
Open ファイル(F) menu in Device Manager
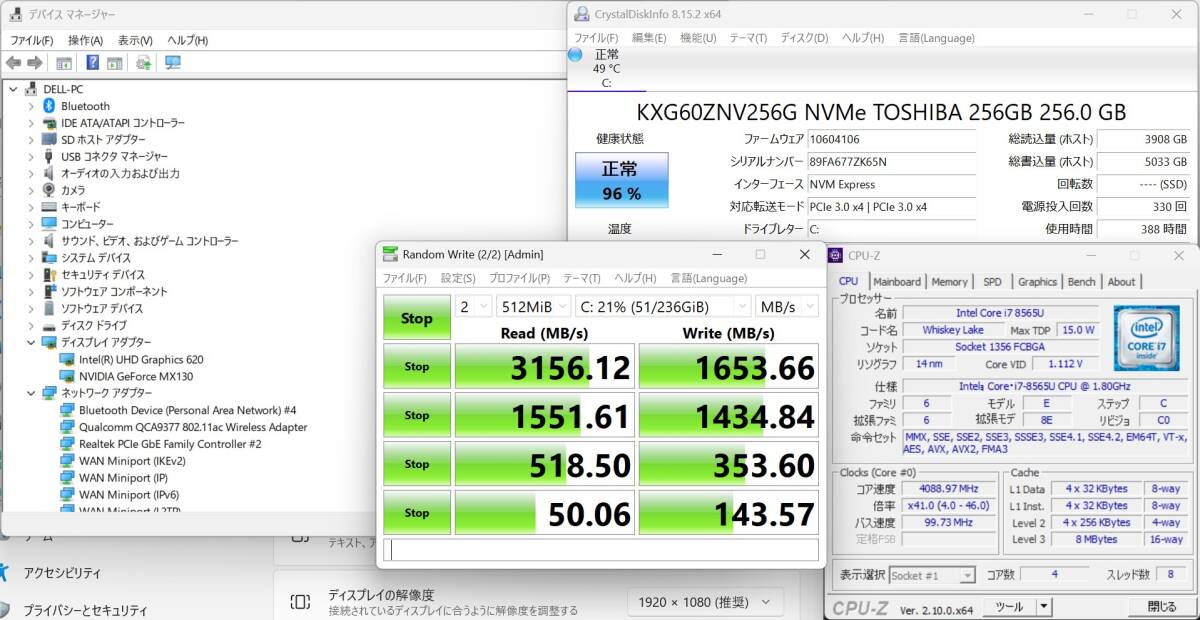[31, 40]
